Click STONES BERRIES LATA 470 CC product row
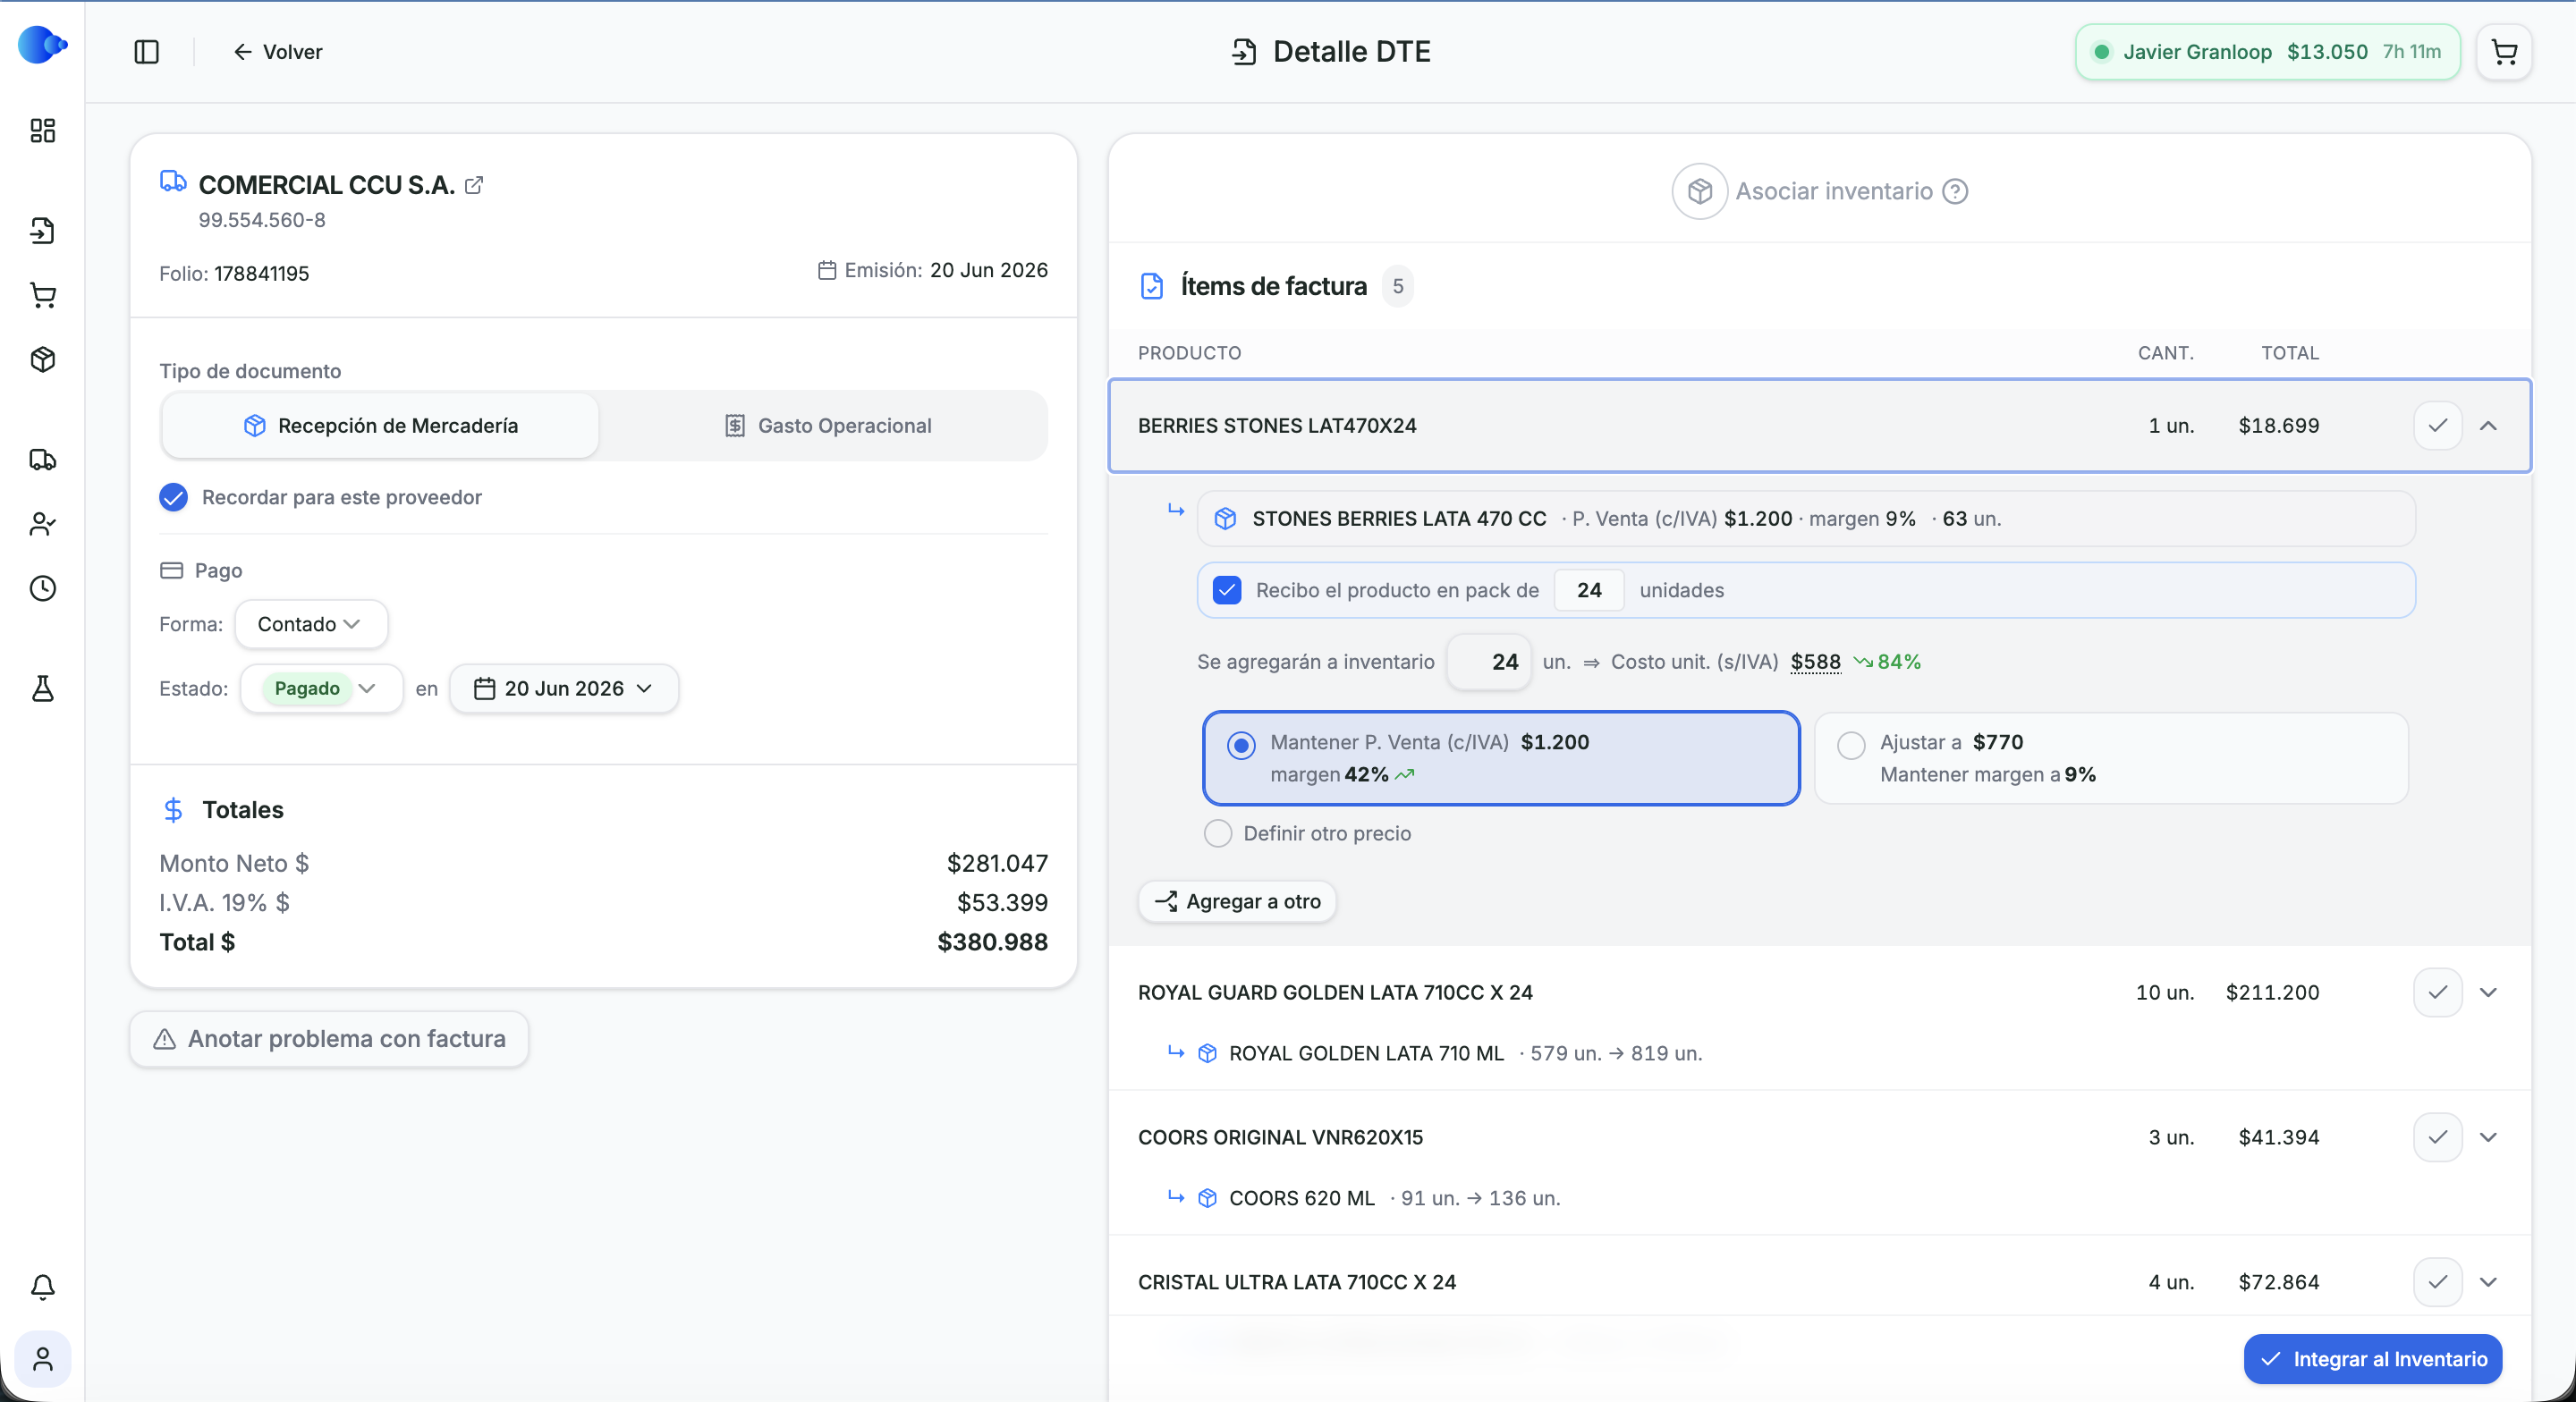 tap(1806, 519)
